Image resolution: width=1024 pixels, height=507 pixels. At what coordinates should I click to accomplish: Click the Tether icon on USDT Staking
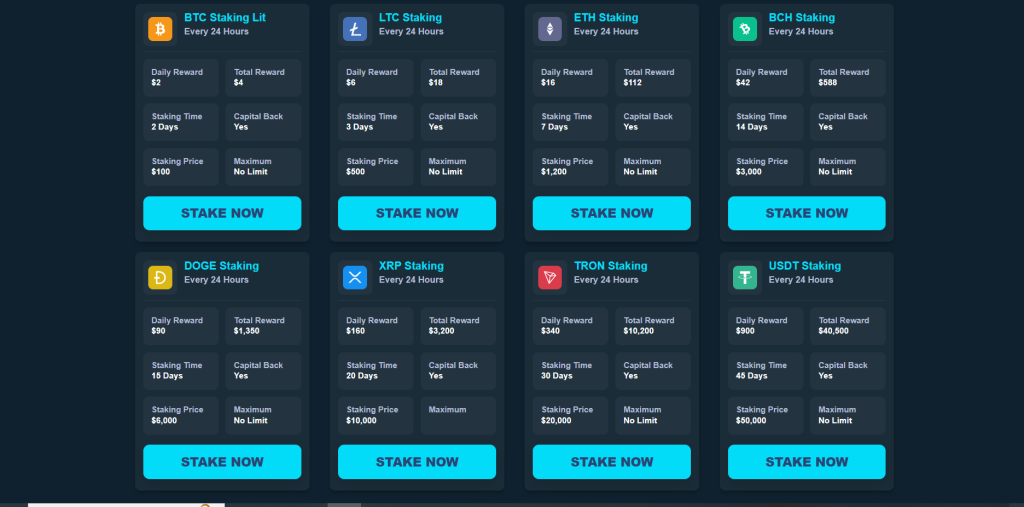[x=745, y=278]
